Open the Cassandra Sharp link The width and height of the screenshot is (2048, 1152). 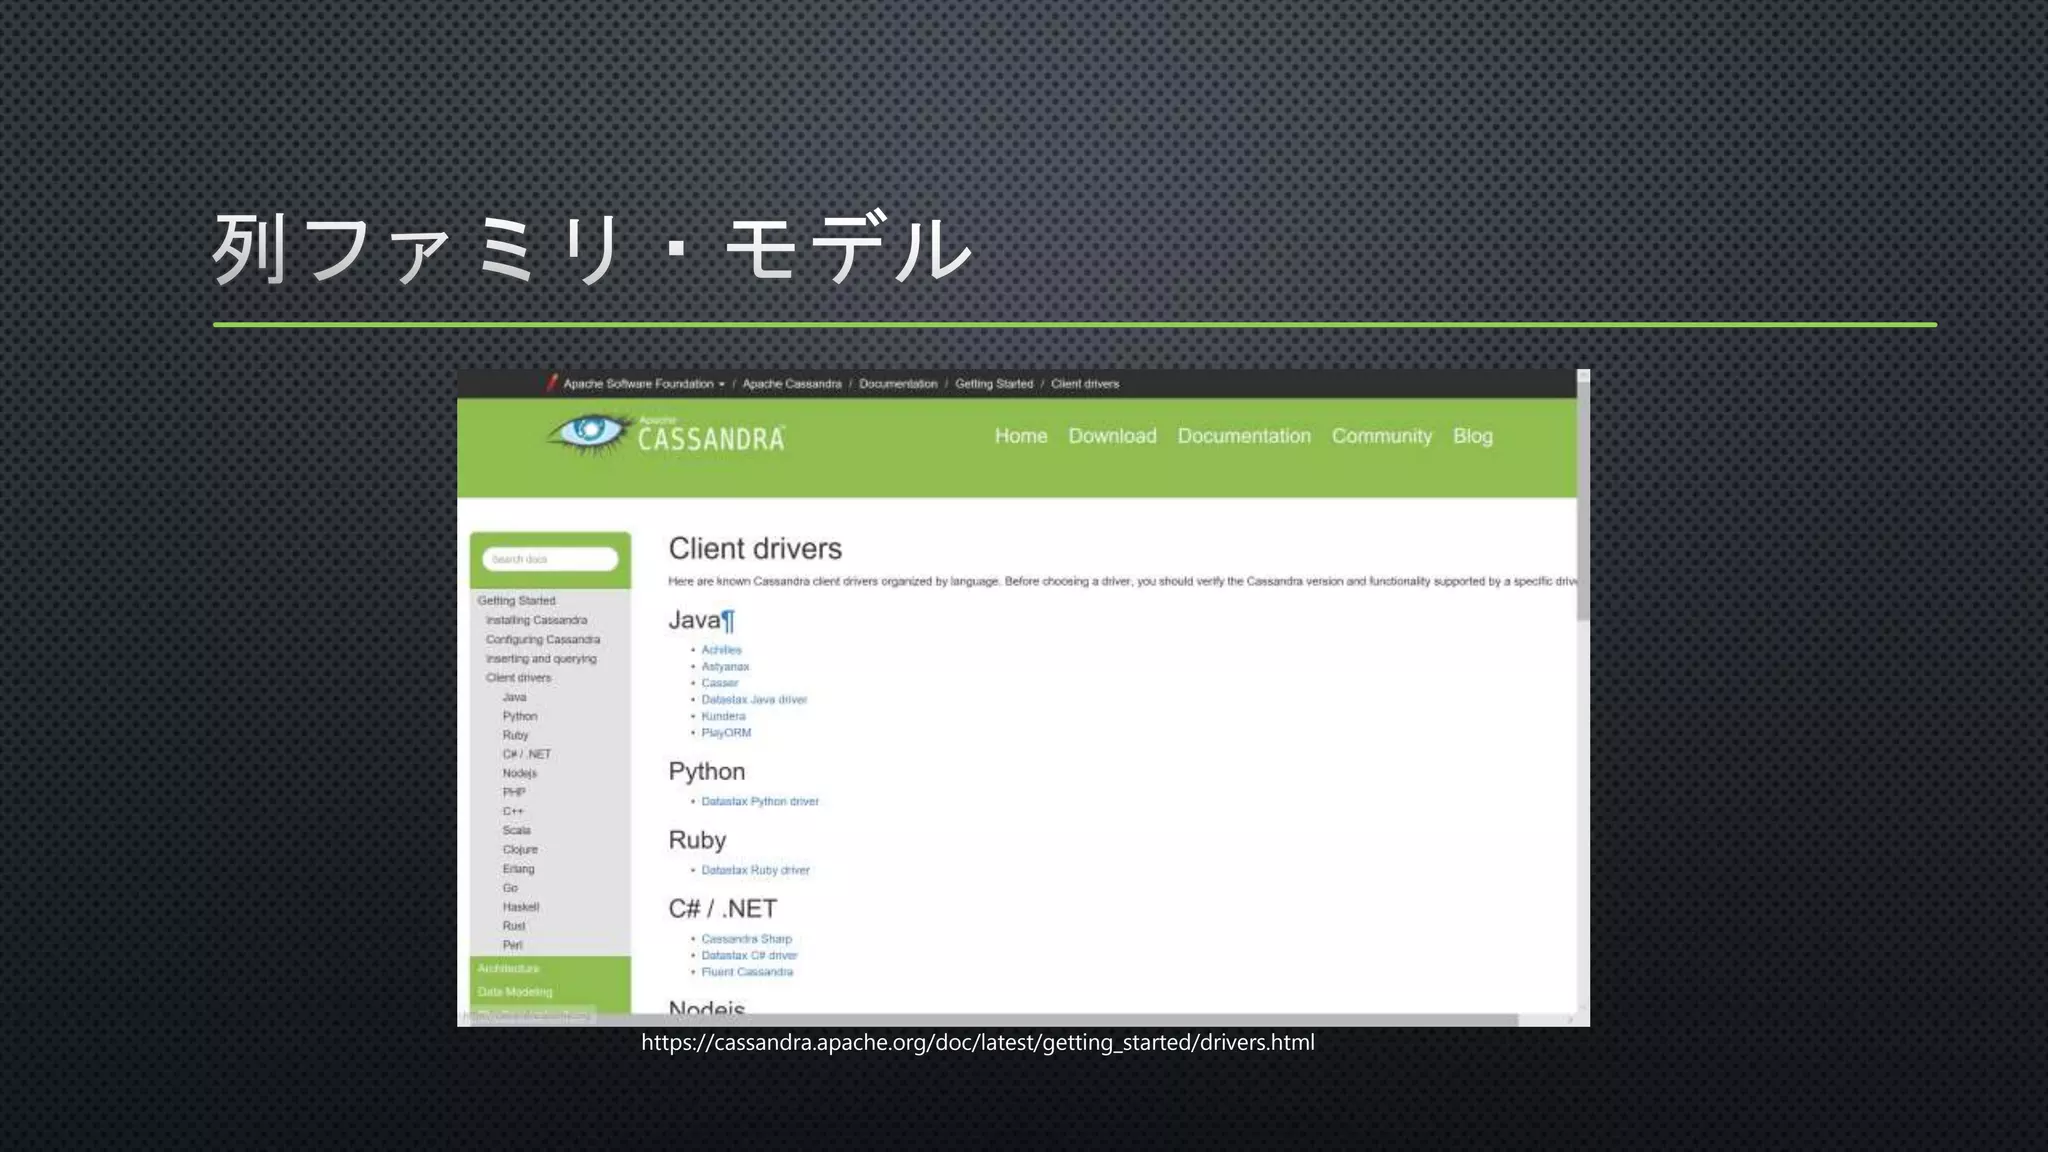746,939
